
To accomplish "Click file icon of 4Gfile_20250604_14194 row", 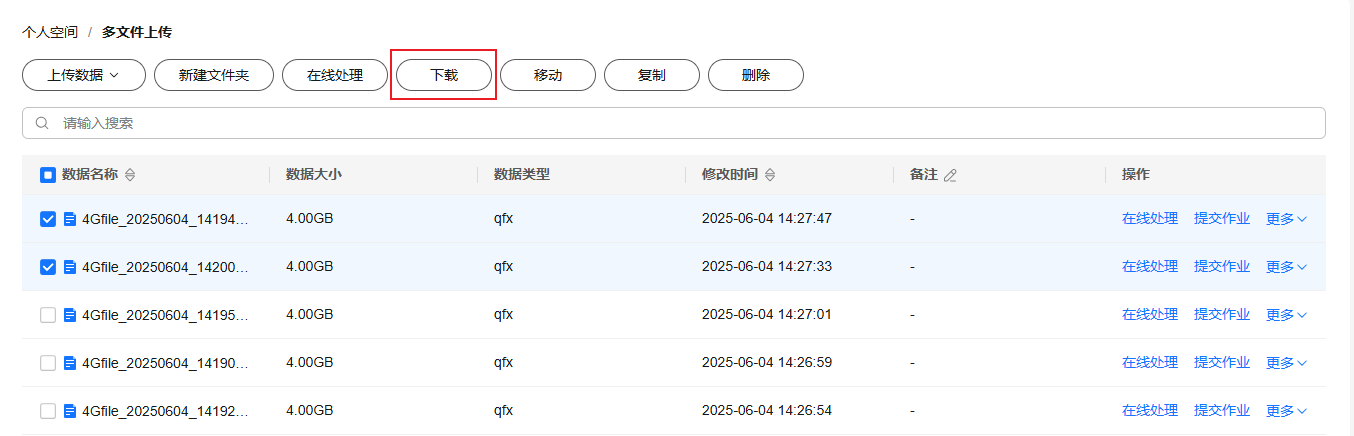I will click(70, 219).
